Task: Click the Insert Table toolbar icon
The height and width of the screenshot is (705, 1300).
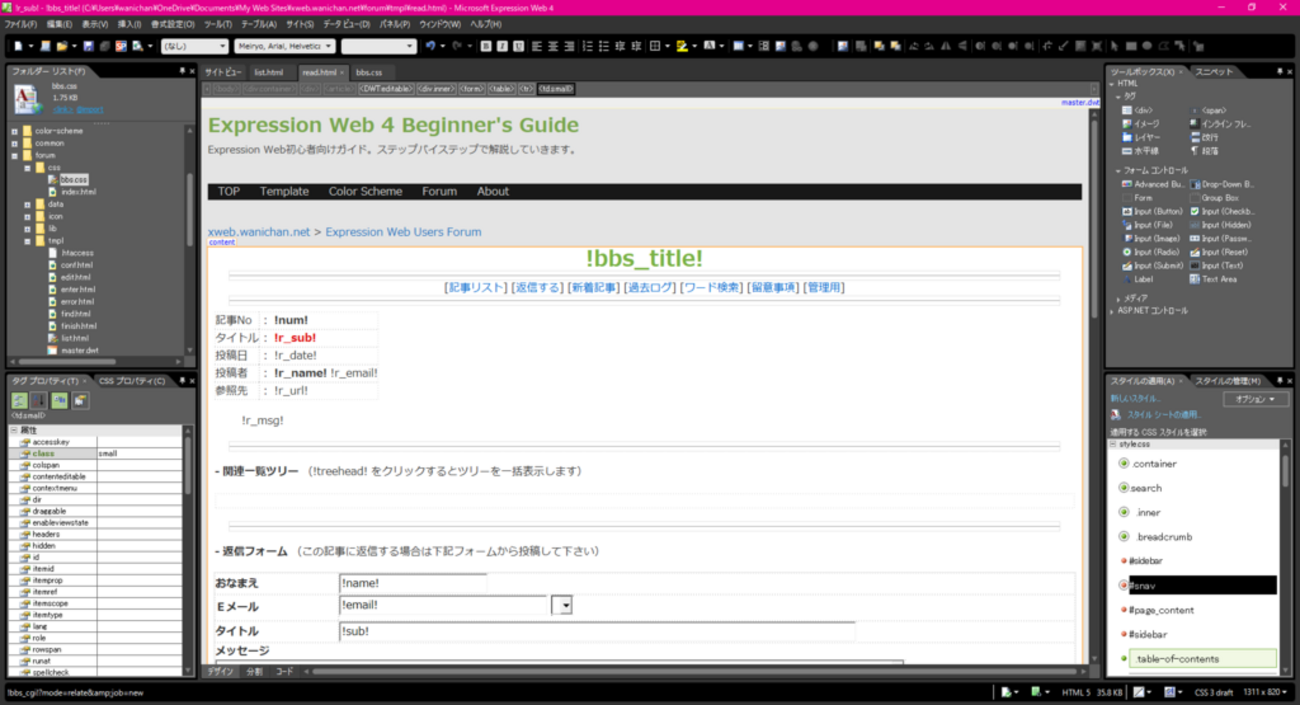Action: click(x=738, y=46)
